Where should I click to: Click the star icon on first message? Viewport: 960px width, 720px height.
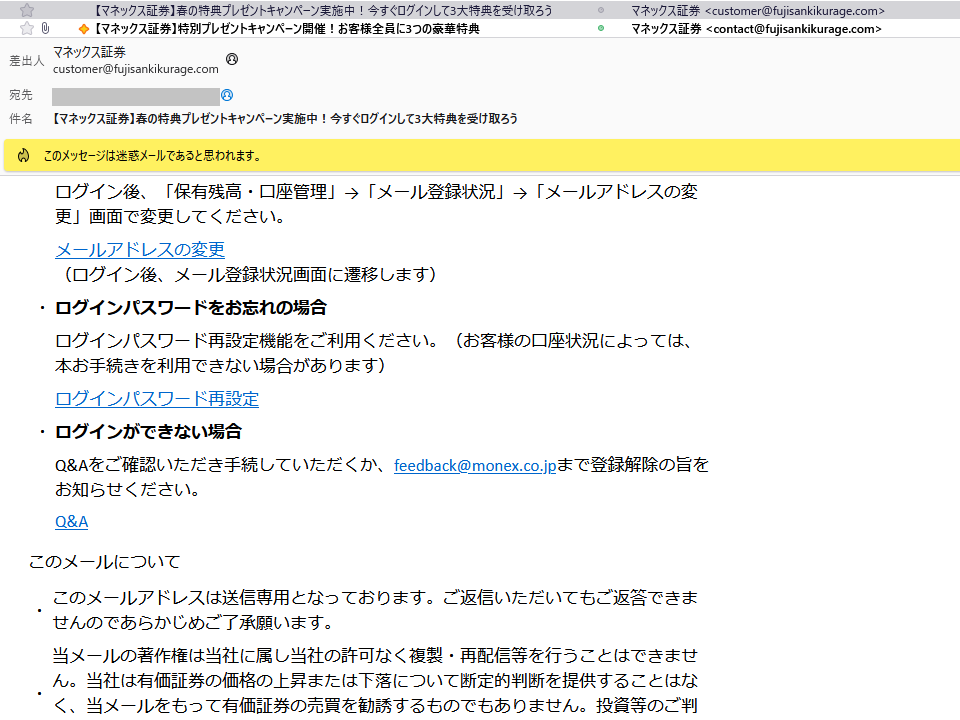point(28,10)
